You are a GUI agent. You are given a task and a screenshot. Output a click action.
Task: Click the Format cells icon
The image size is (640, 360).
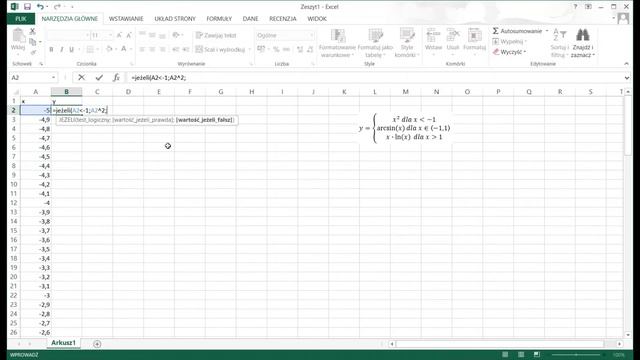point(474,36)
